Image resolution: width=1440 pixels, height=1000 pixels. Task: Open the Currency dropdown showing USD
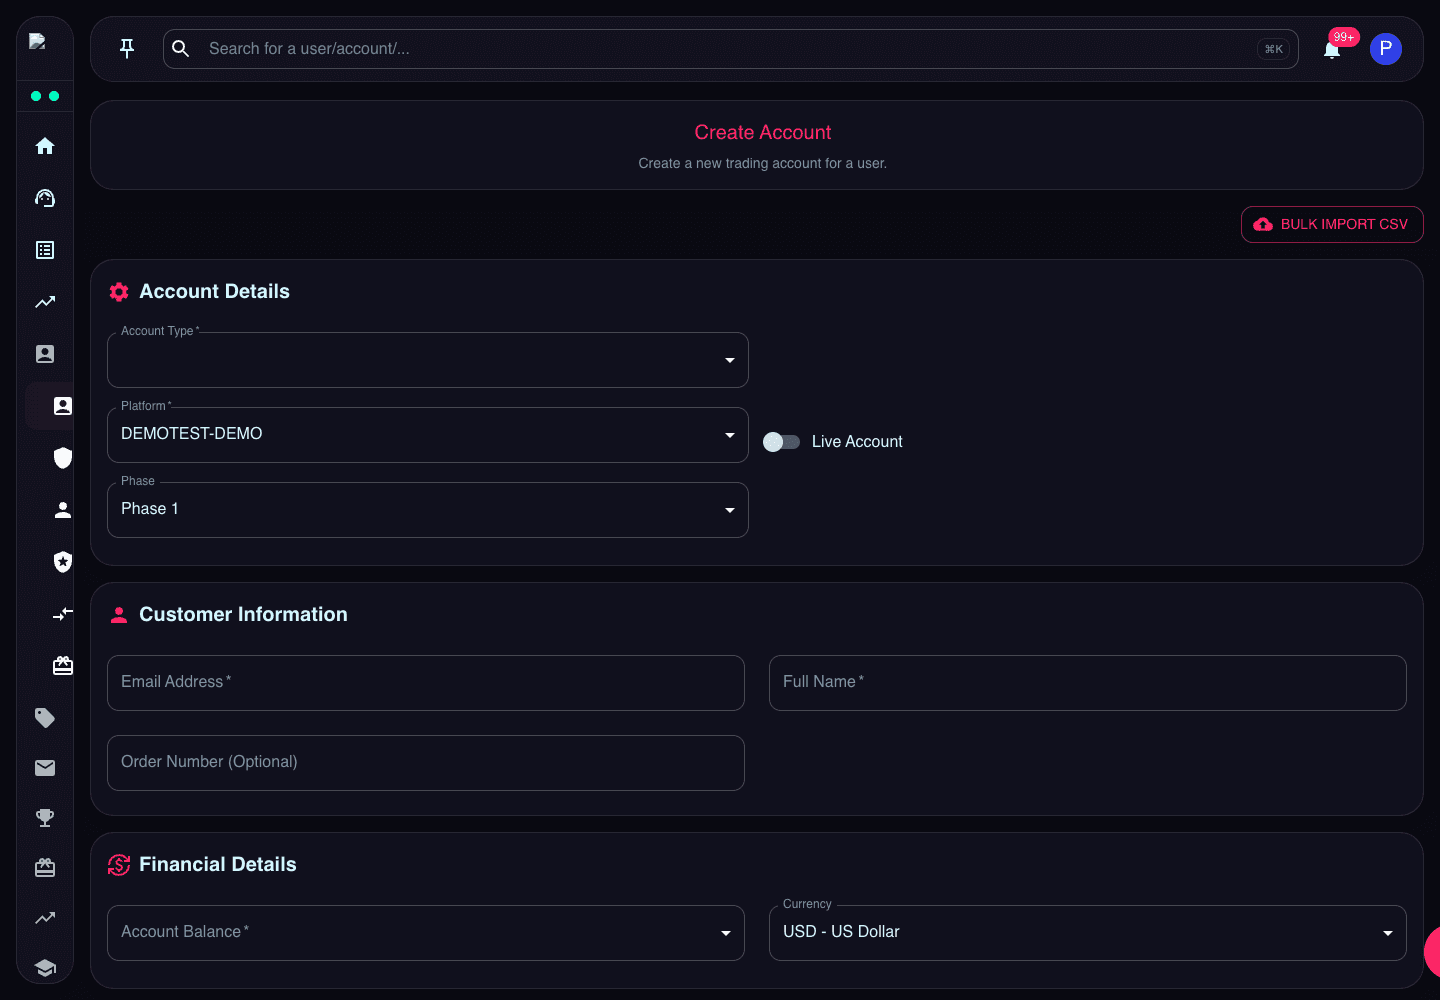(x=1088, y=933)
